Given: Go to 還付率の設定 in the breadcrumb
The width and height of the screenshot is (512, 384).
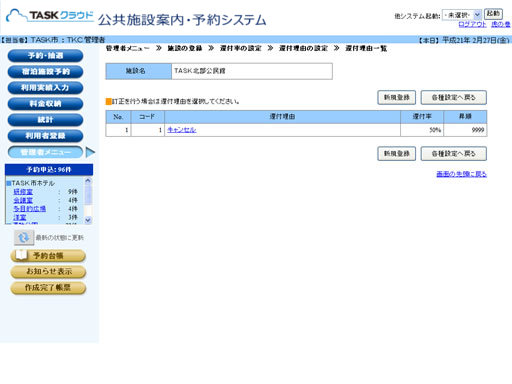Looking at the screenshot, I should (x=241, y=48).
